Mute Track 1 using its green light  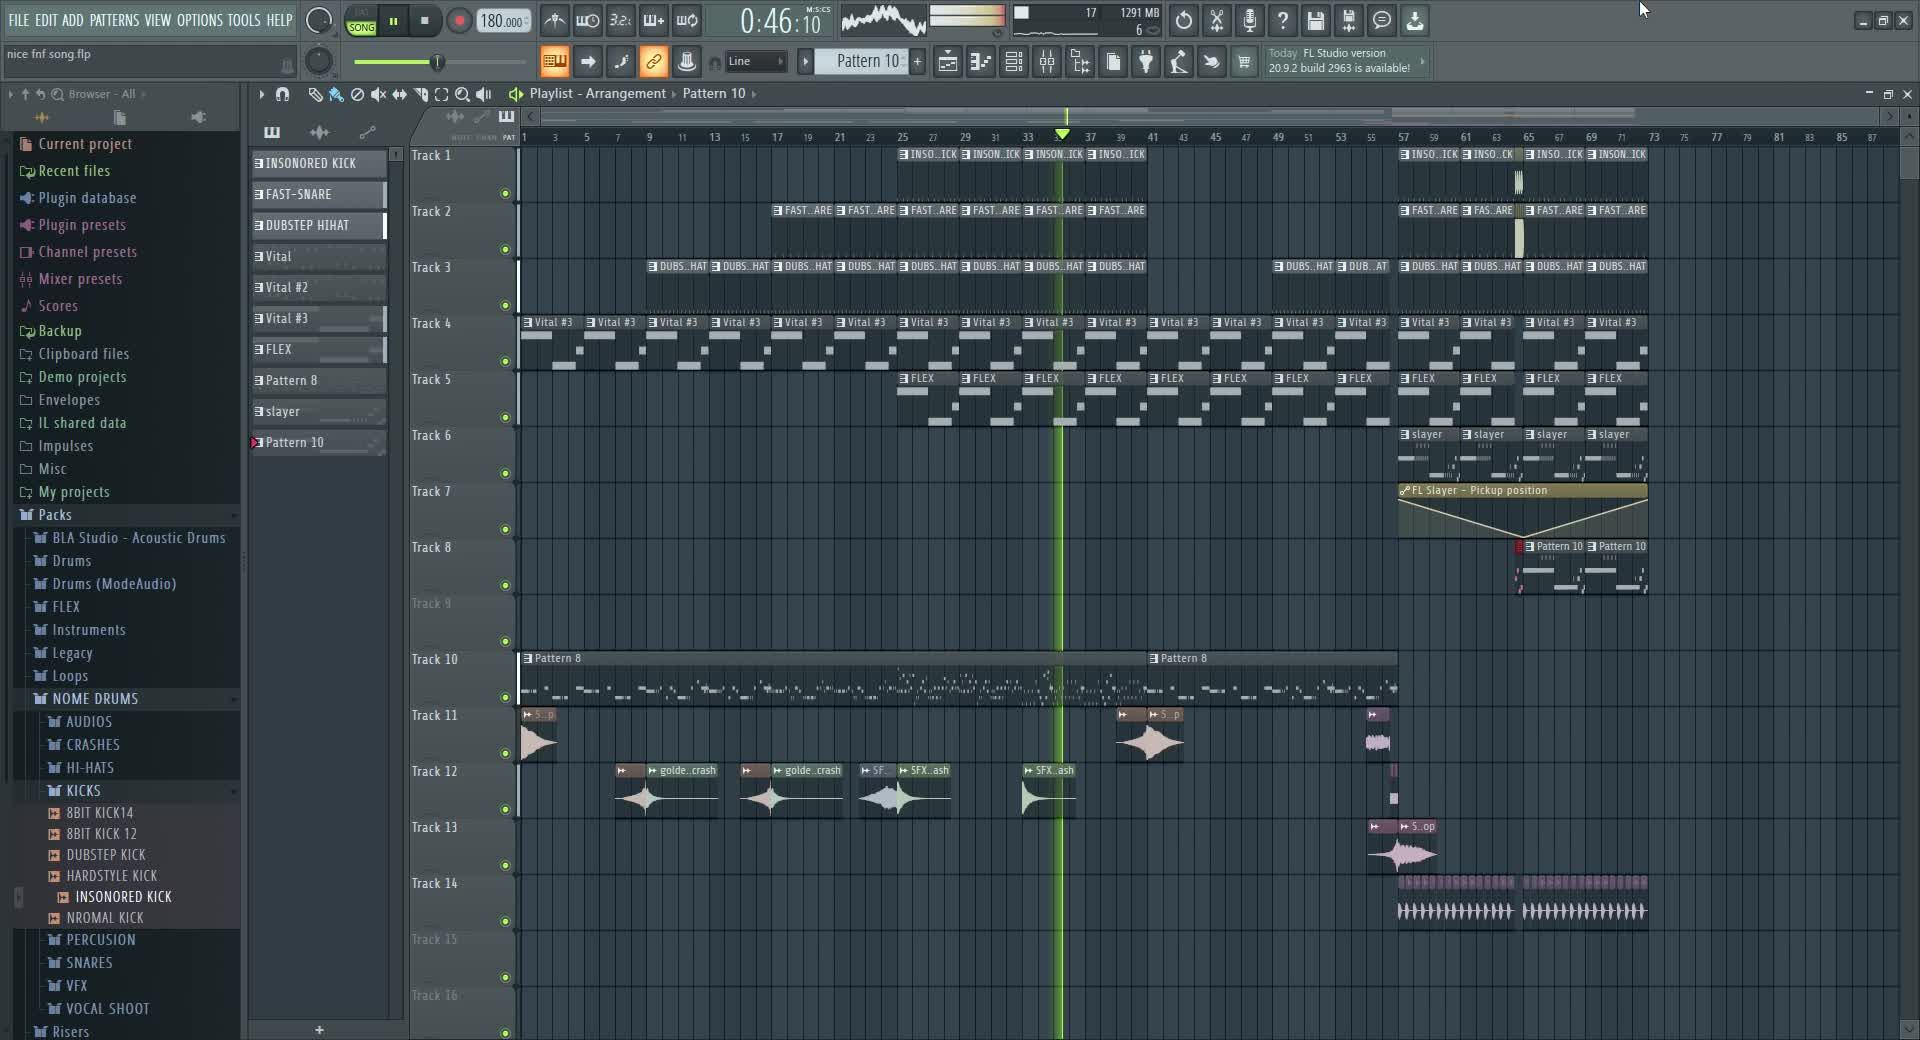click(x=505, y=194)
